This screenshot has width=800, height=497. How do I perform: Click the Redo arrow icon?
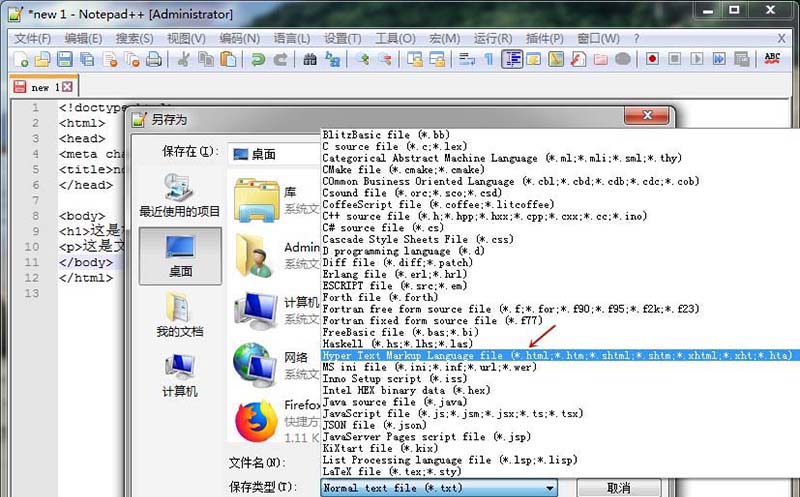tap(280, 59)
